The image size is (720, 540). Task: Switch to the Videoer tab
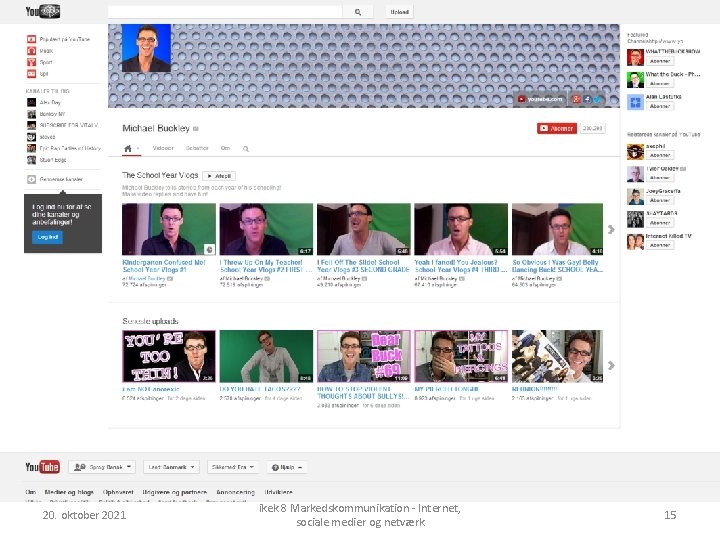point(163,148)
